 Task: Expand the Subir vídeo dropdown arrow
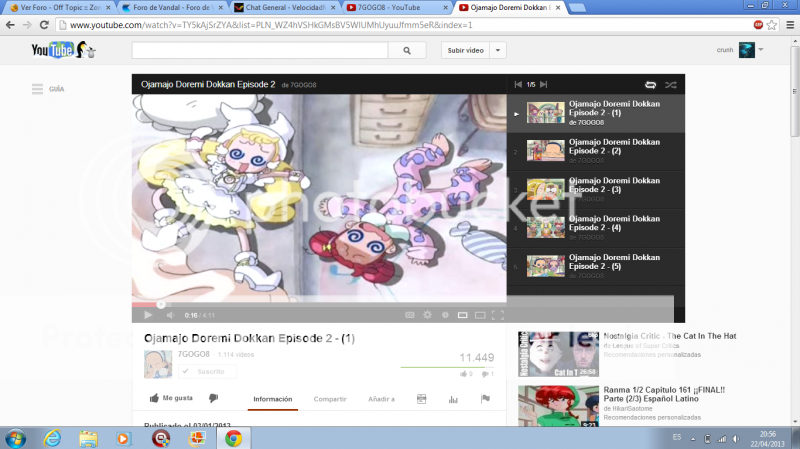pyautogui.click(x=498, y=51)
